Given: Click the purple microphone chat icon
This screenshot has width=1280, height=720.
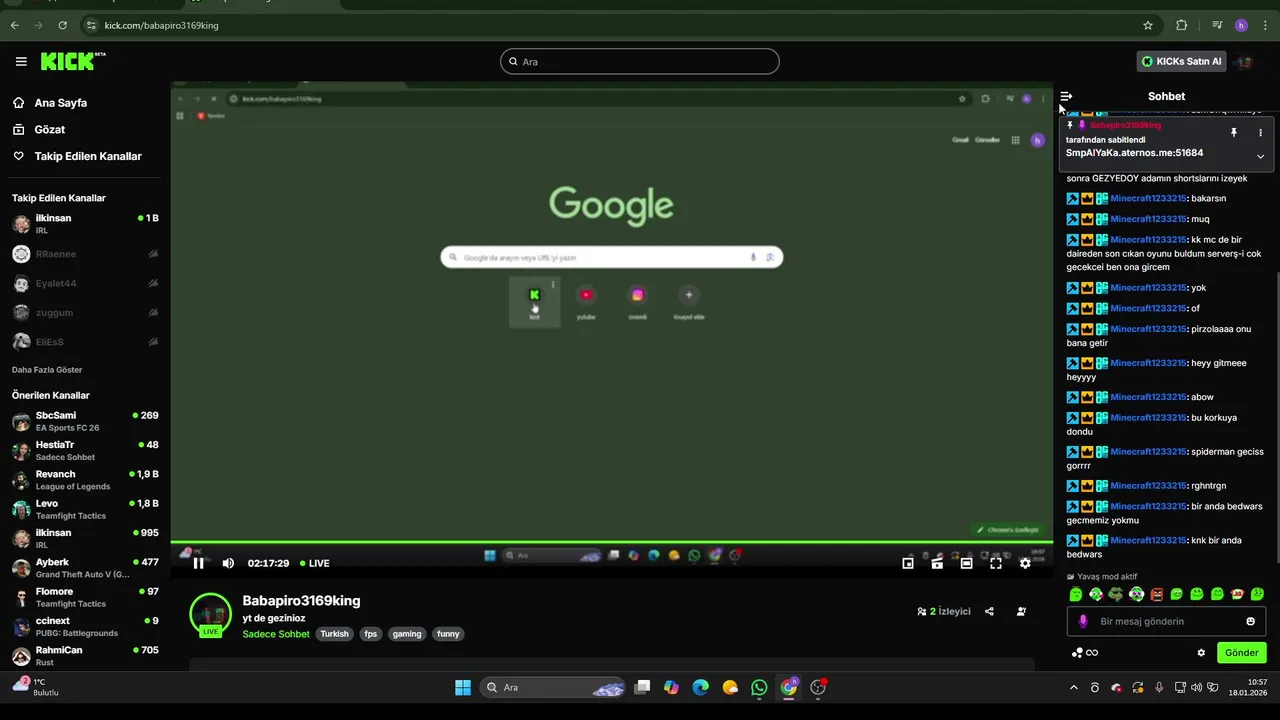Looking at the screenshot, I should coord(1083,622).
